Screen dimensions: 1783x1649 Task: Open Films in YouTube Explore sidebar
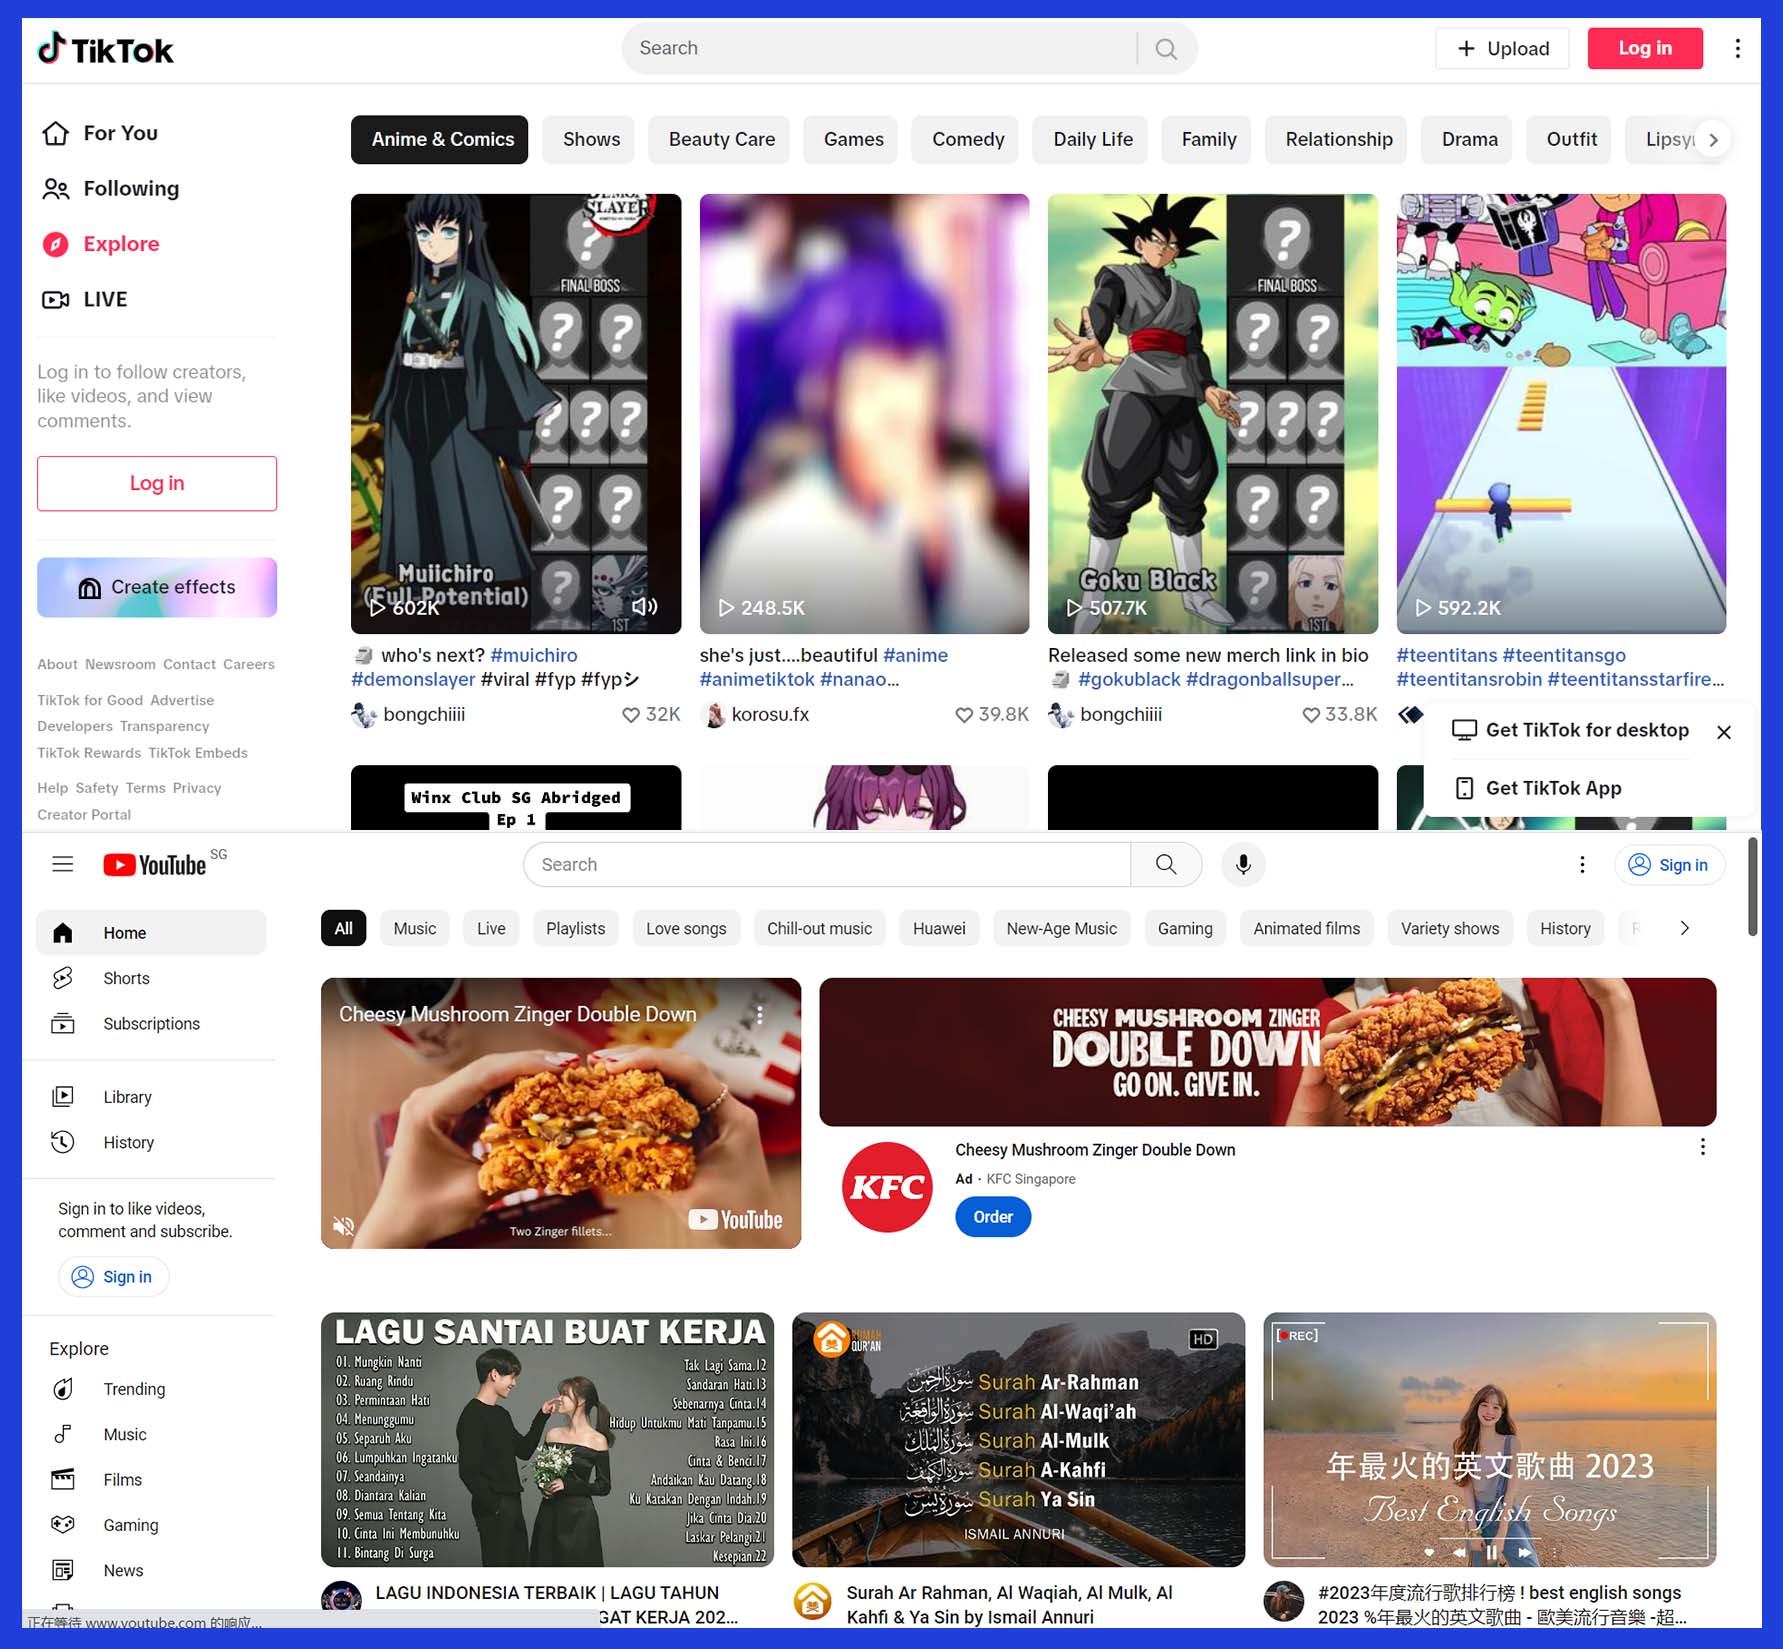[x=153, y=1480]
